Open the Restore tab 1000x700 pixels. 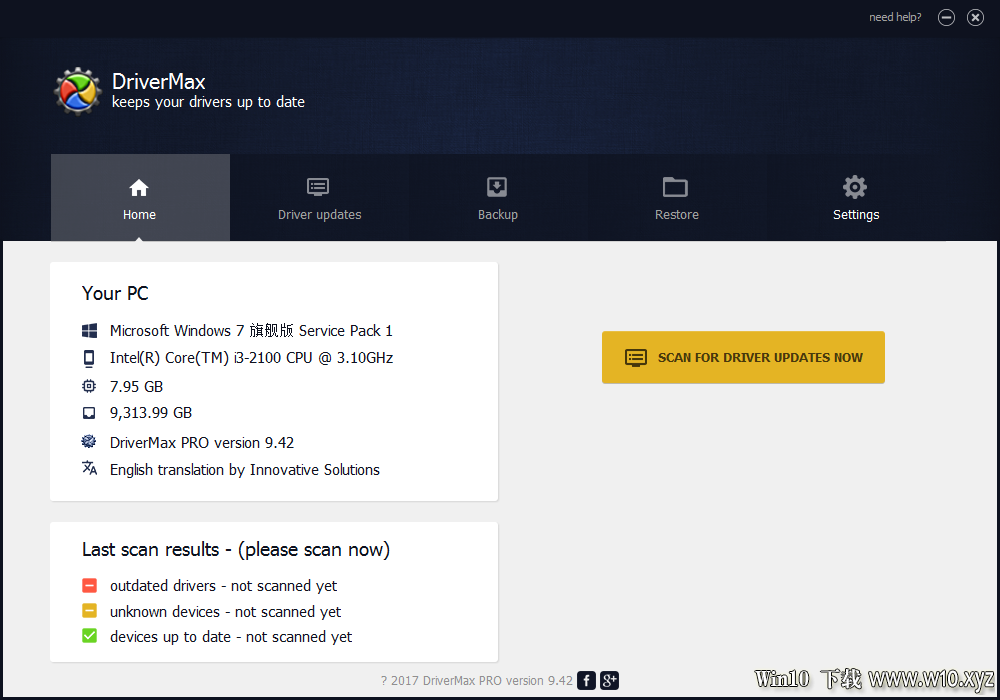676,198
